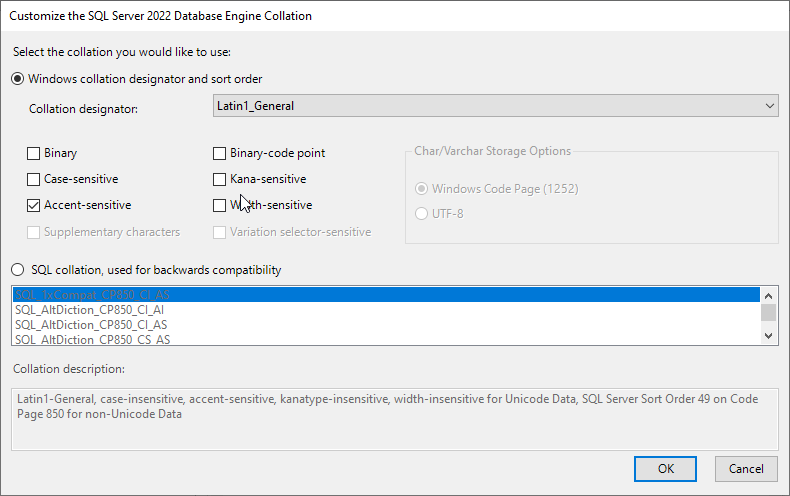Select Windows collation designator and sort order
The height and width of the screenshot is (496, 790).
click(18, 79)
